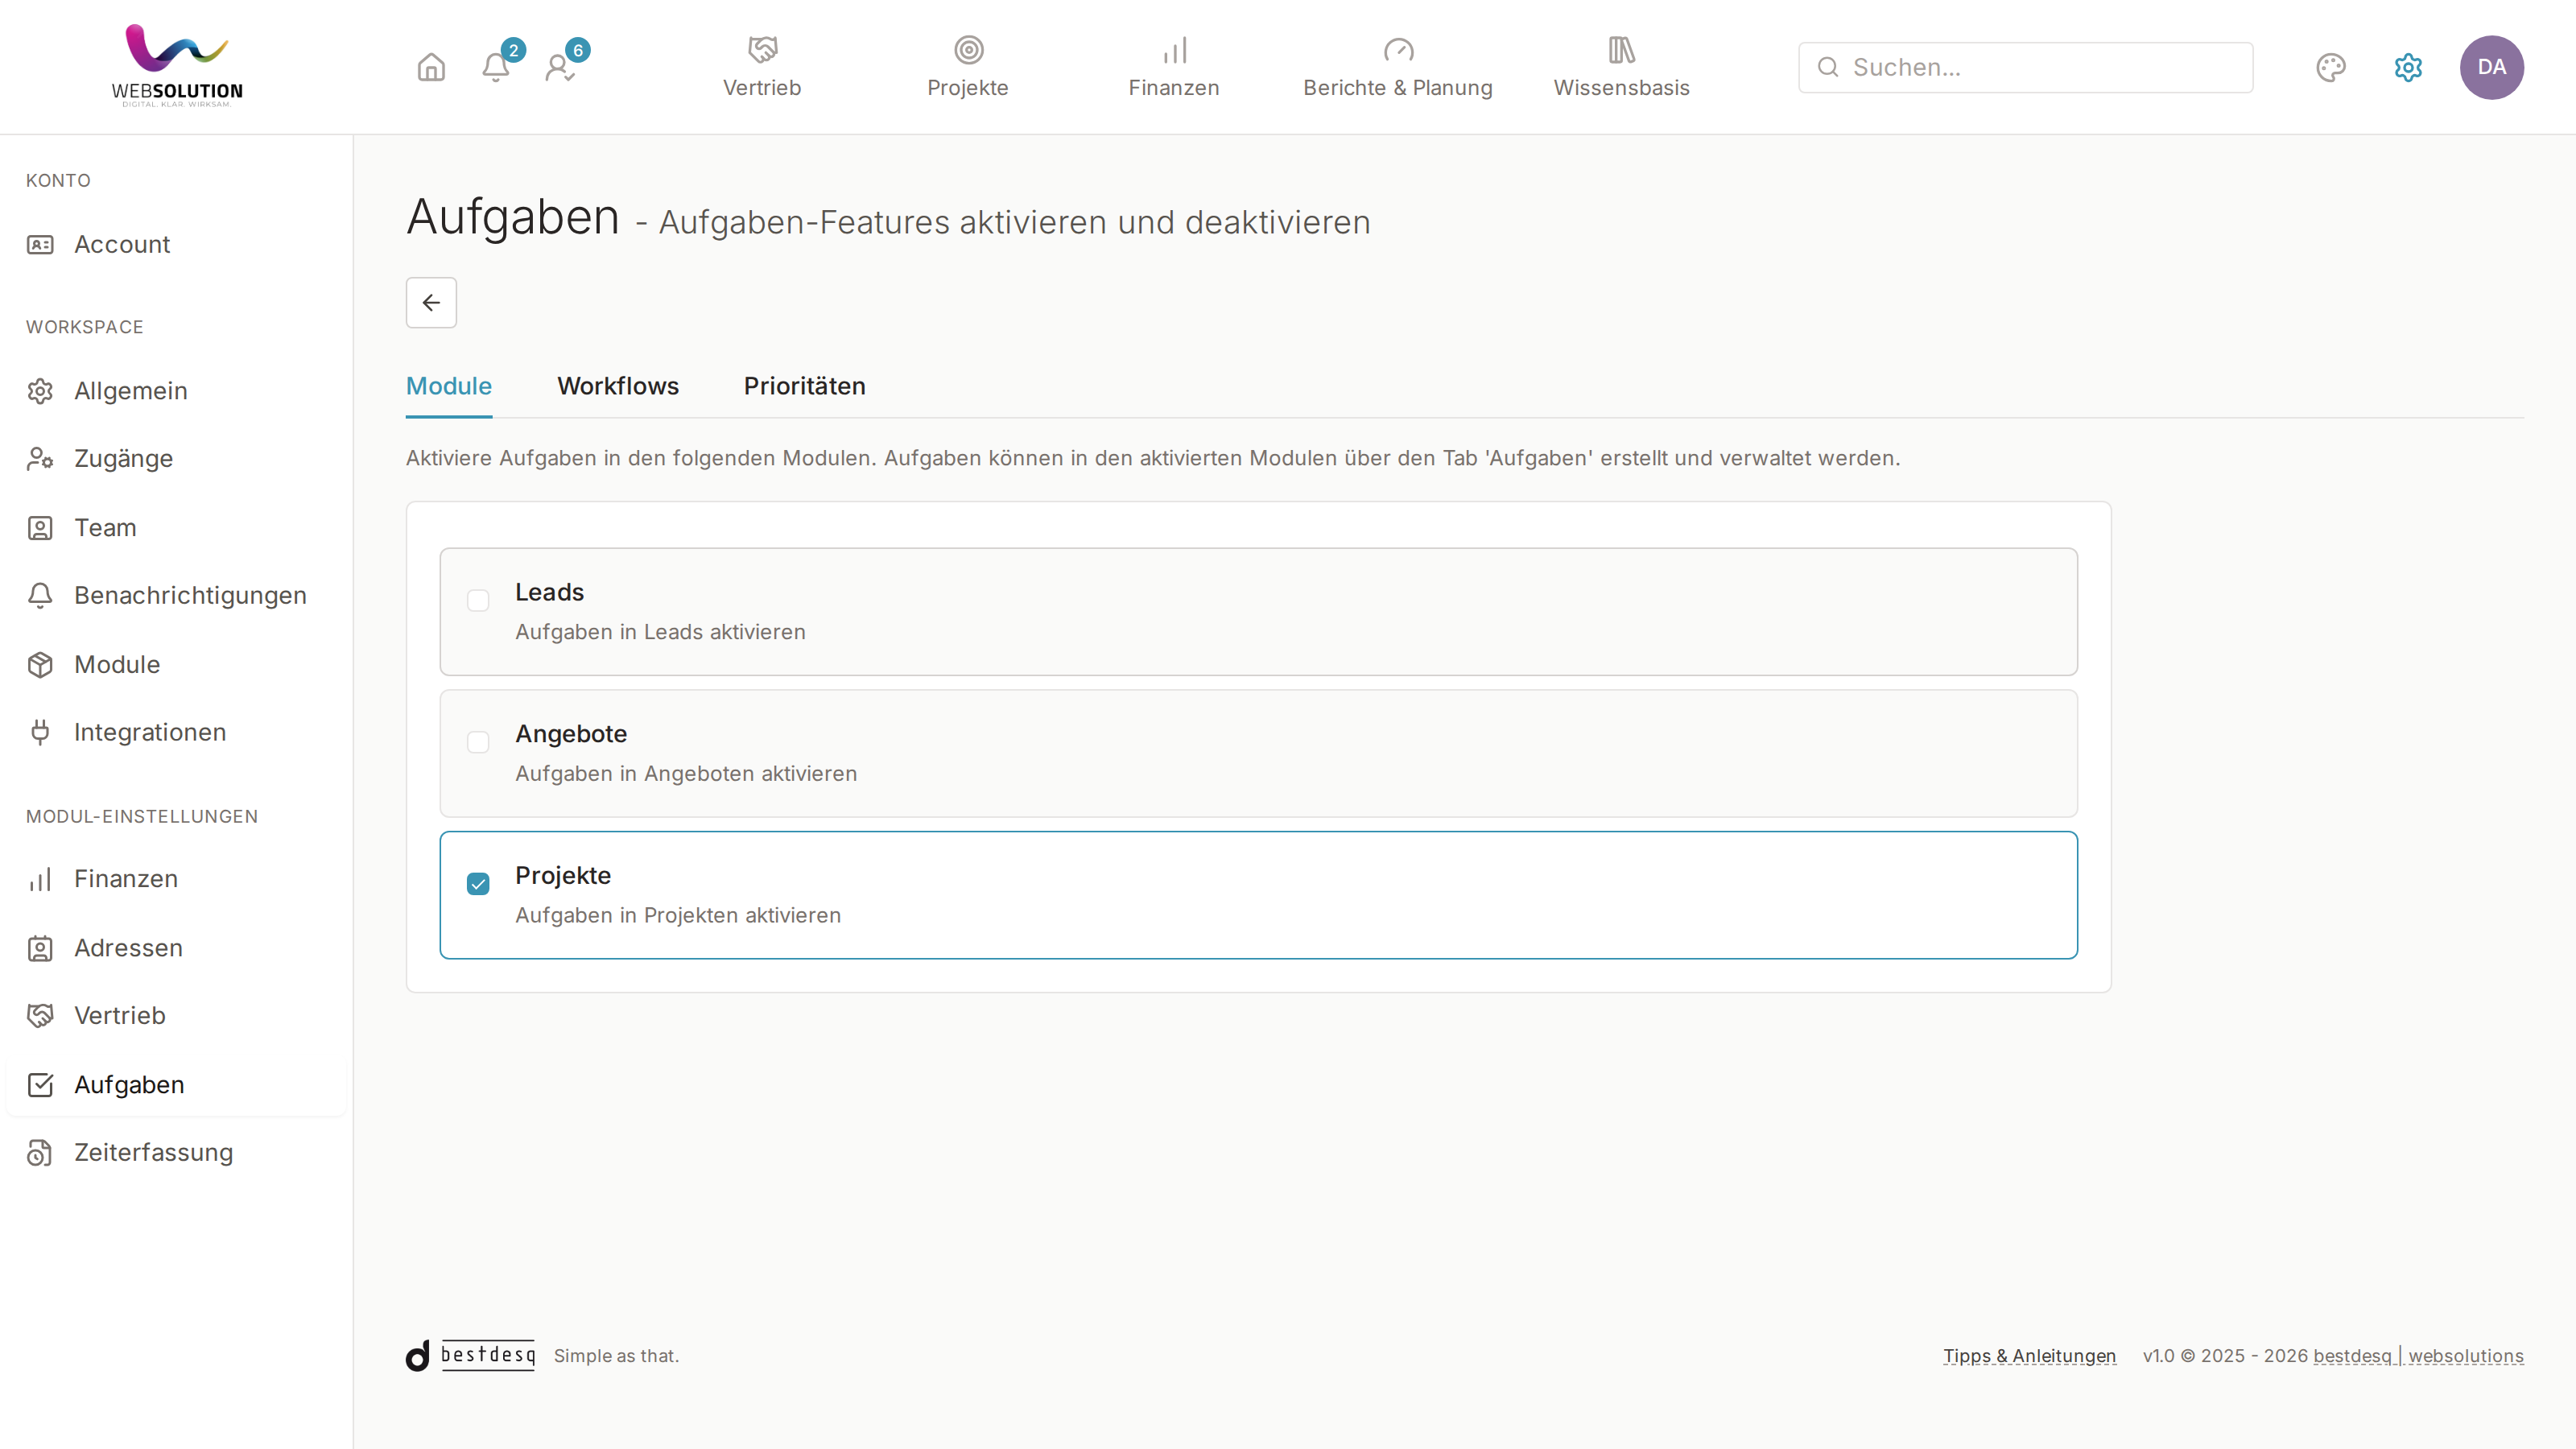Image resolution: width=2576 pixels, height=1449 pixels.
Task: Click the 'Aufgaben in Angeboten aktivieren' text
Action: 686,774
